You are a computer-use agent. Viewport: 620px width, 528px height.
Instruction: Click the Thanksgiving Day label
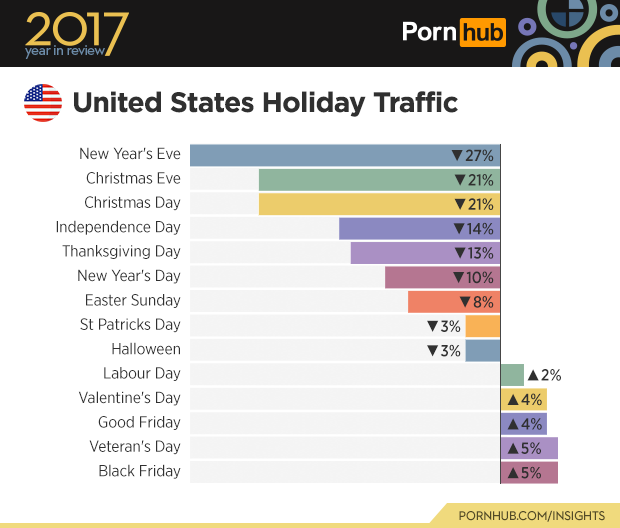(121, 251)
